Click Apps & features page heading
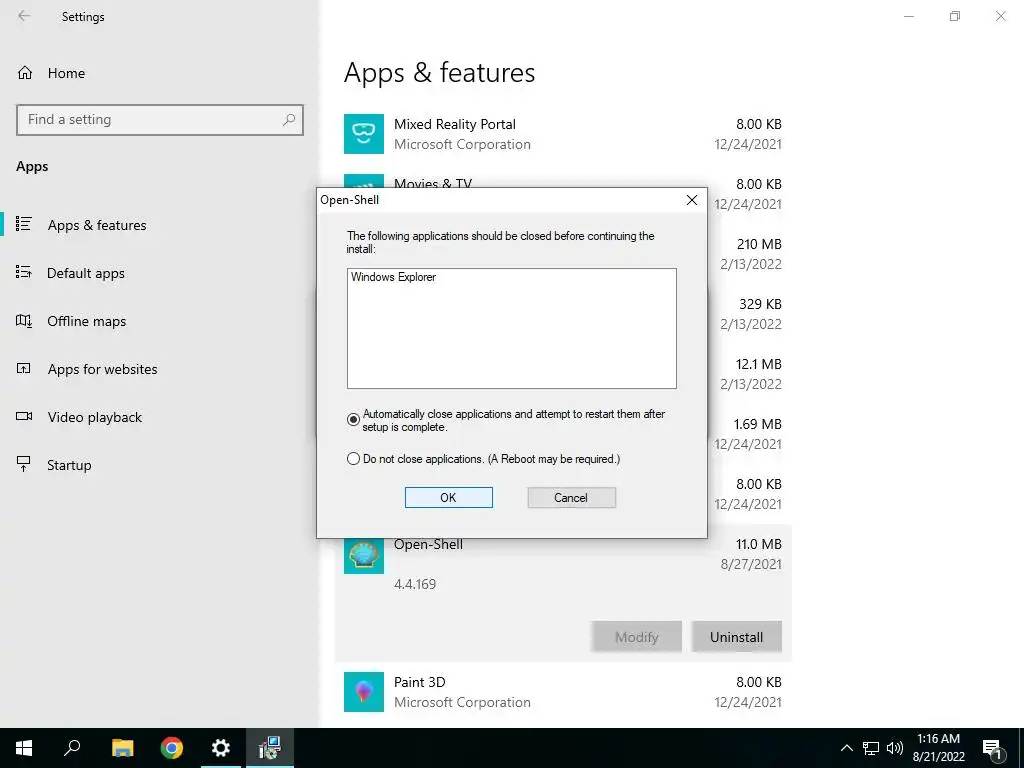This screenshot has width=1024, height=768. (x=440, y=72)
